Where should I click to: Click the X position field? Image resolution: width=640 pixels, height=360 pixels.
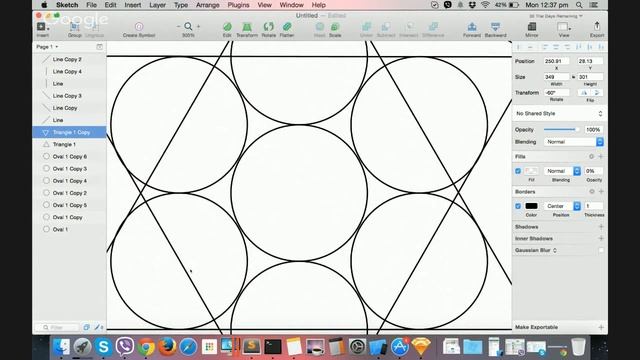[x=556, y=61]
